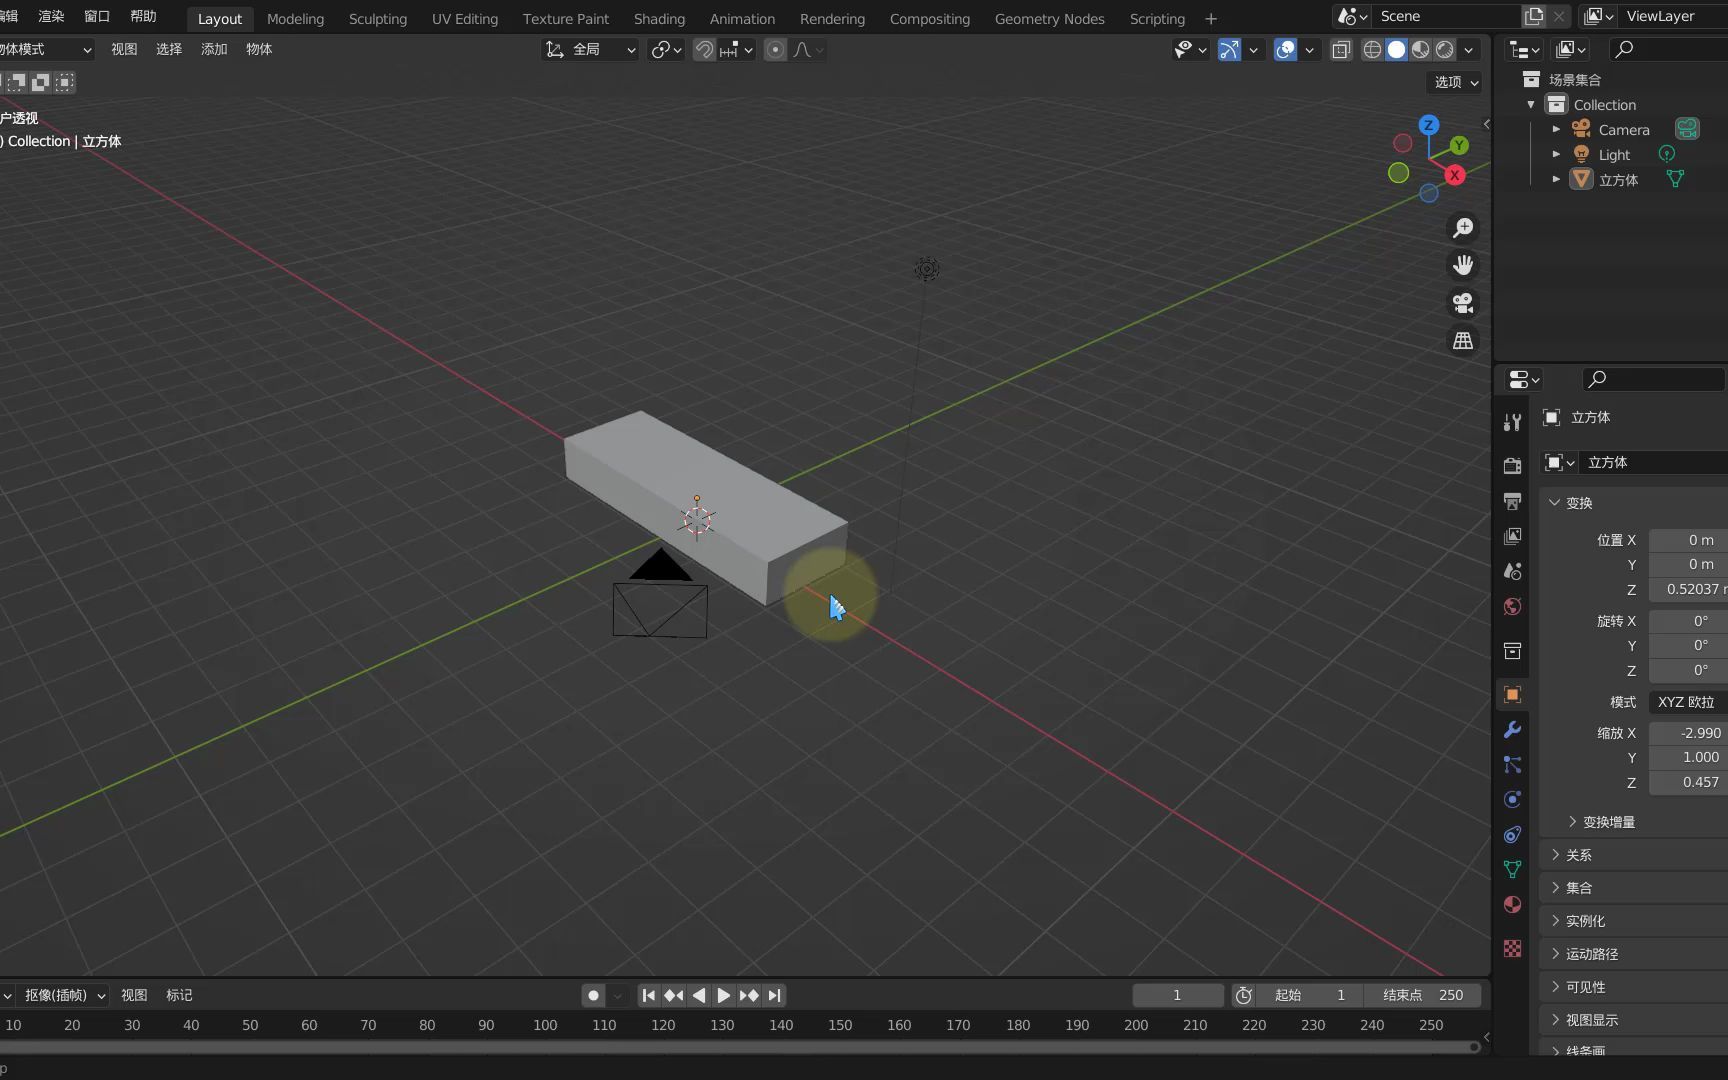1728x1080 pixels.
Task: Click the mesh data icon beside 立方体
Action: pyautogui.click(x=1675, y=179)
